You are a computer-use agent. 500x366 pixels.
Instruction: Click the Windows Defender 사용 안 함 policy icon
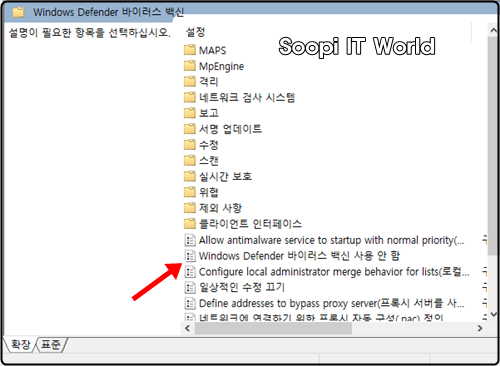190,256
